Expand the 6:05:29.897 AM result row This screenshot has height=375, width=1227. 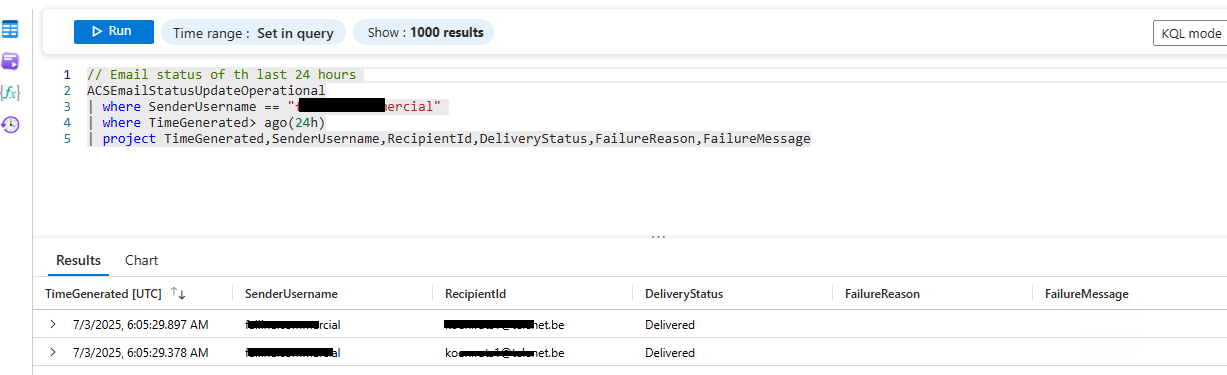click(53, 324)
